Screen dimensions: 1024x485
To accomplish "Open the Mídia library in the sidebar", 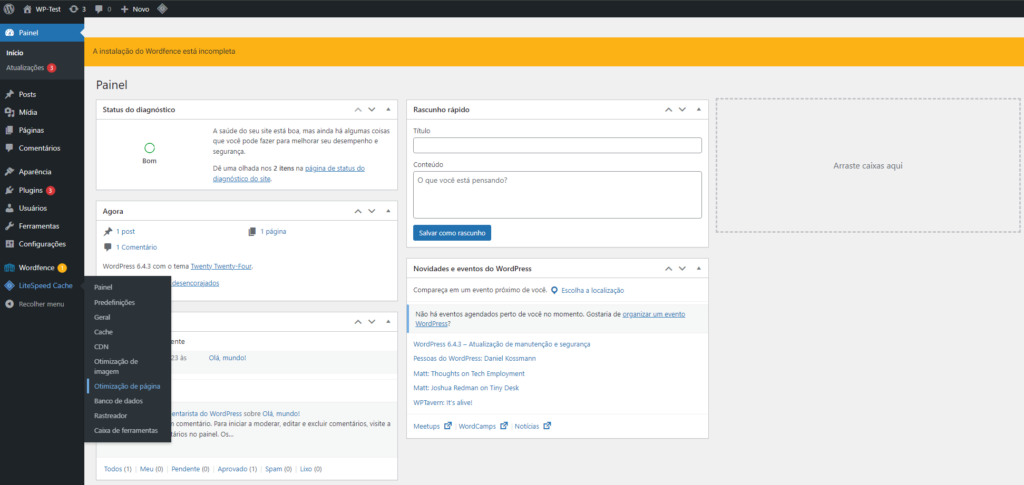I will pos(28,112).
